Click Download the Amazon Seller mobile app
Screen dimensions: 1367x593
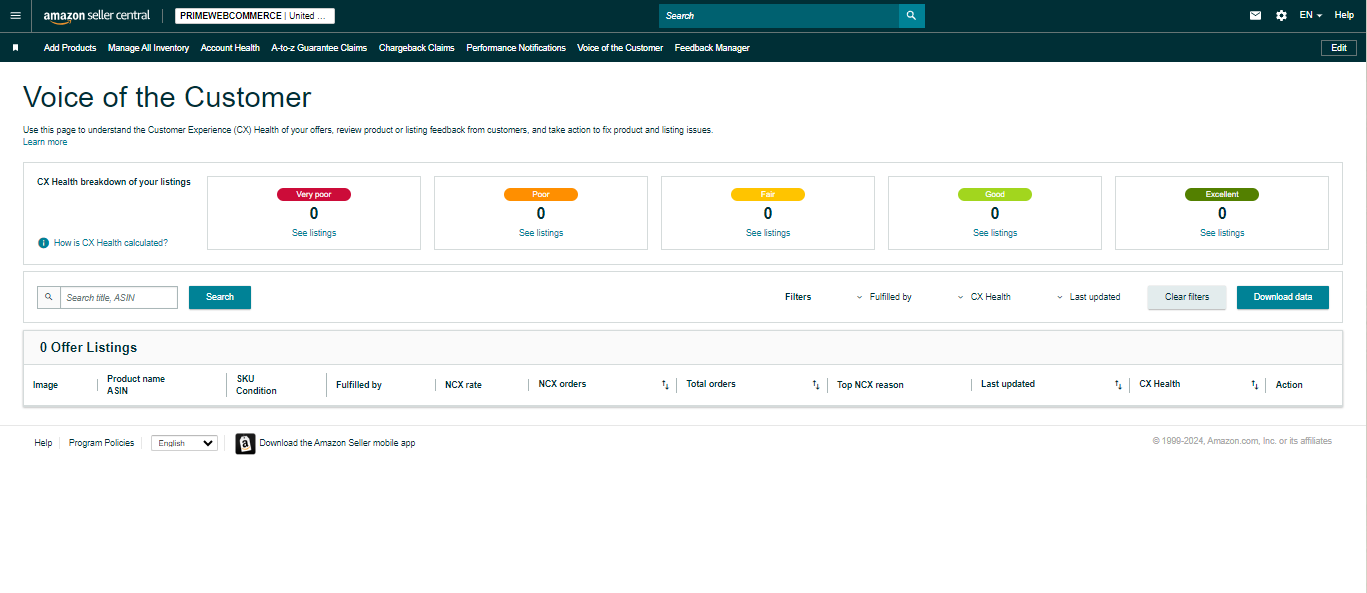(x=337, y=443)
